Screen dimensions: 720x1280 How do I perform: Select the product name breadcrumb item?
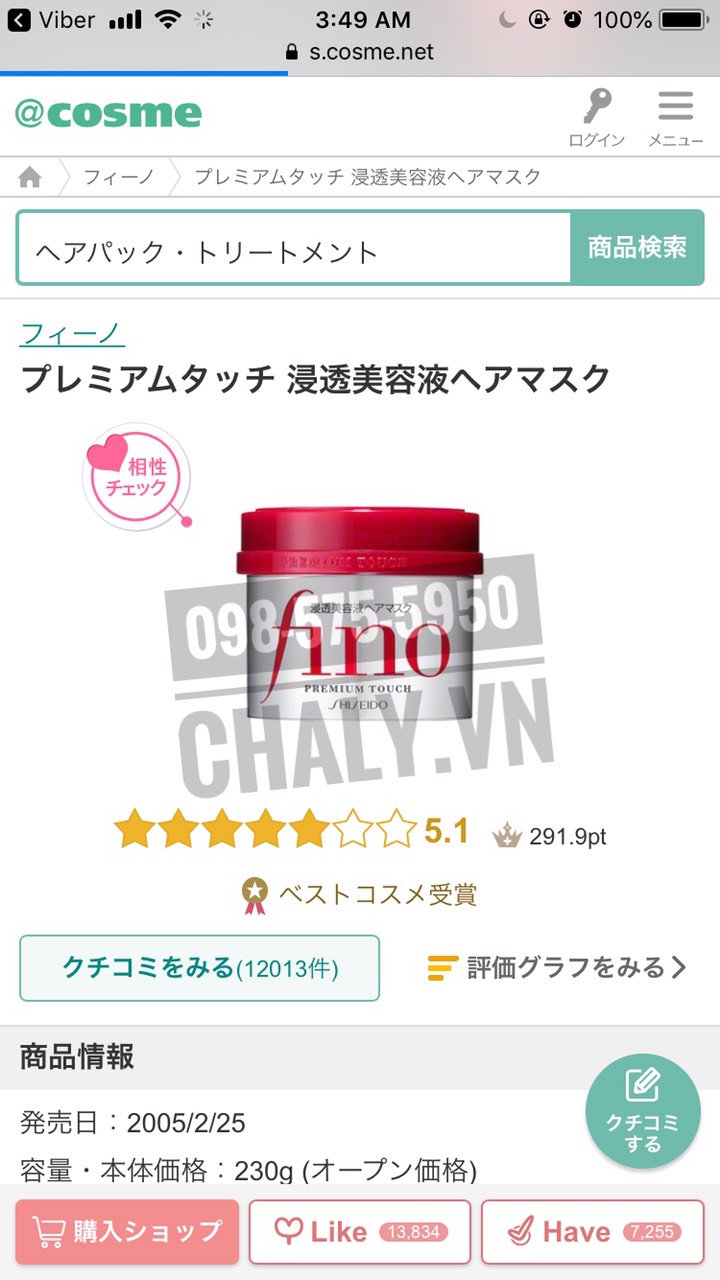tap(367, 178)
